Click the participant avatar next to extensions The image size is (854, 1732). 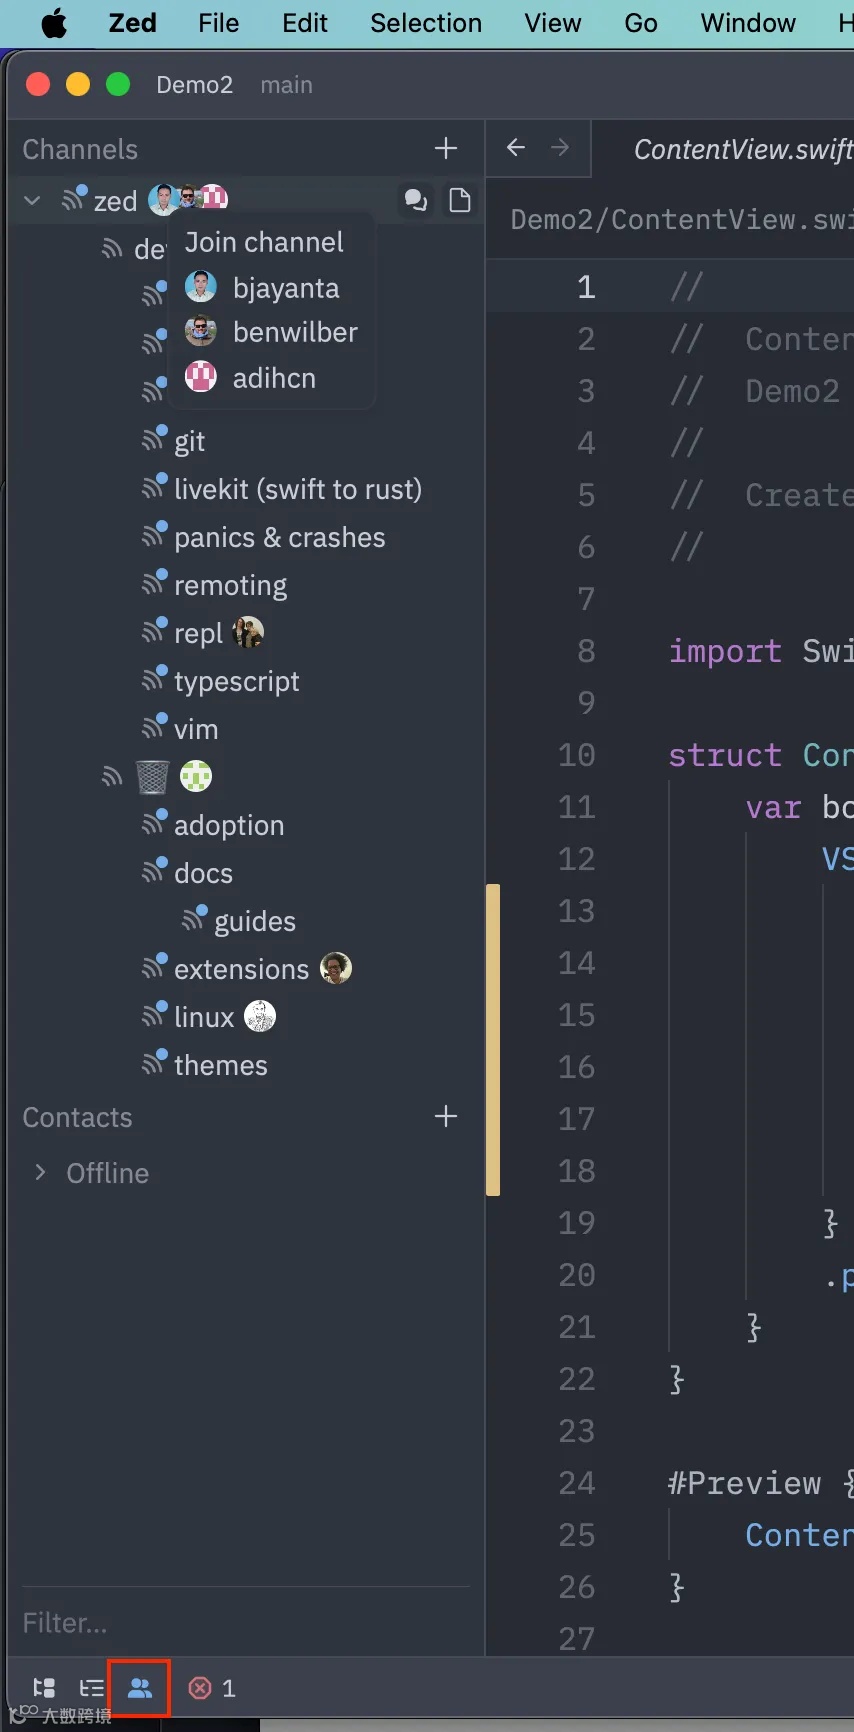pyautogui.click(x=336, y=968)
